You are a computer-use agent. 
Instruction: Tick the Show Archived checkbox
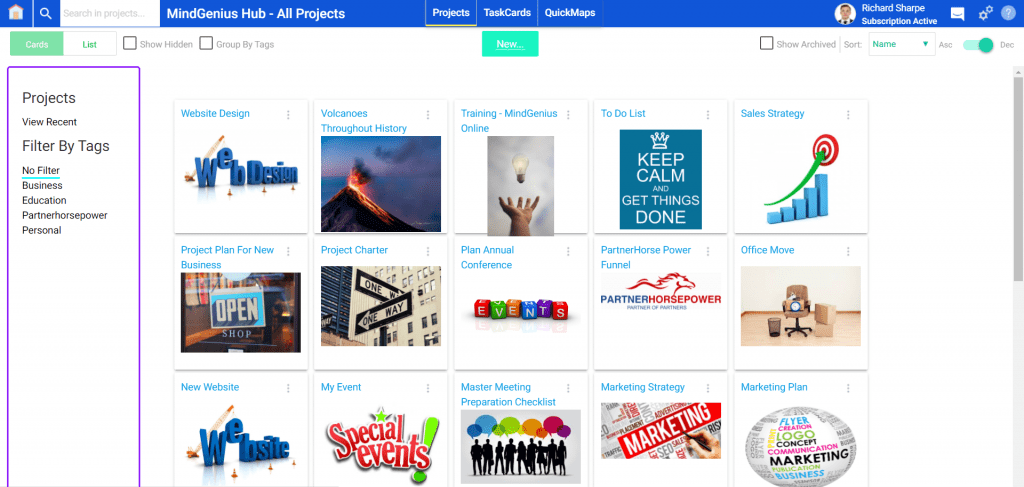coord(767,44)
